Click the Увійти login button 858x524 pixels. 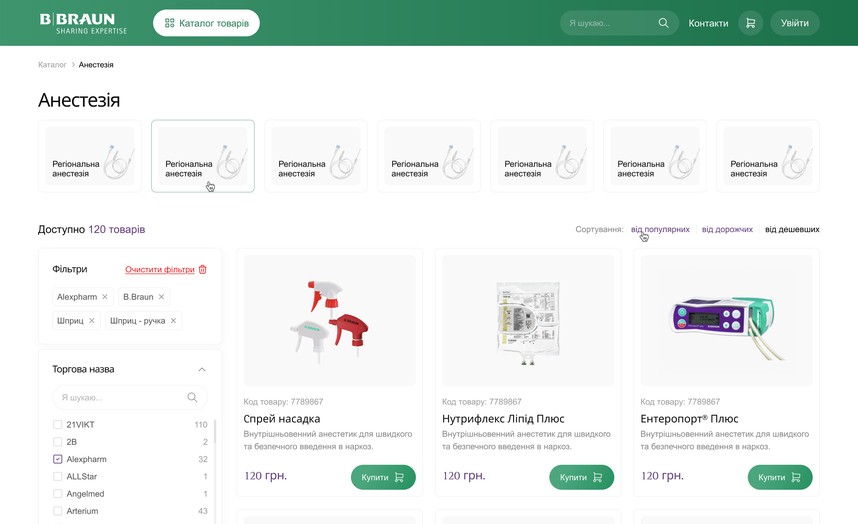click(x=795, y=23)
